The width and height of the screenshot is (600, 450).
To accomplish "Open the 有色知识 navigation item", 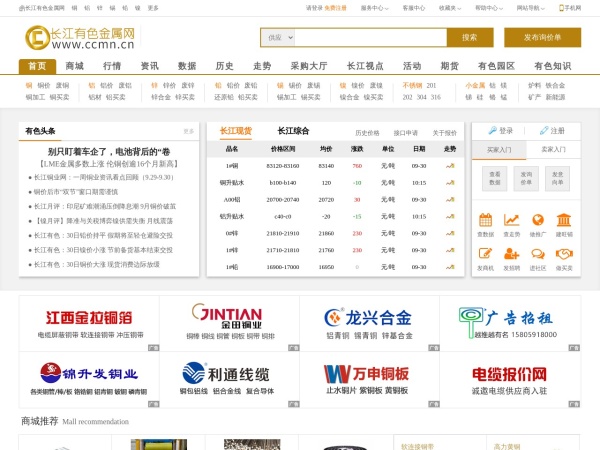I will pos(553,66).
